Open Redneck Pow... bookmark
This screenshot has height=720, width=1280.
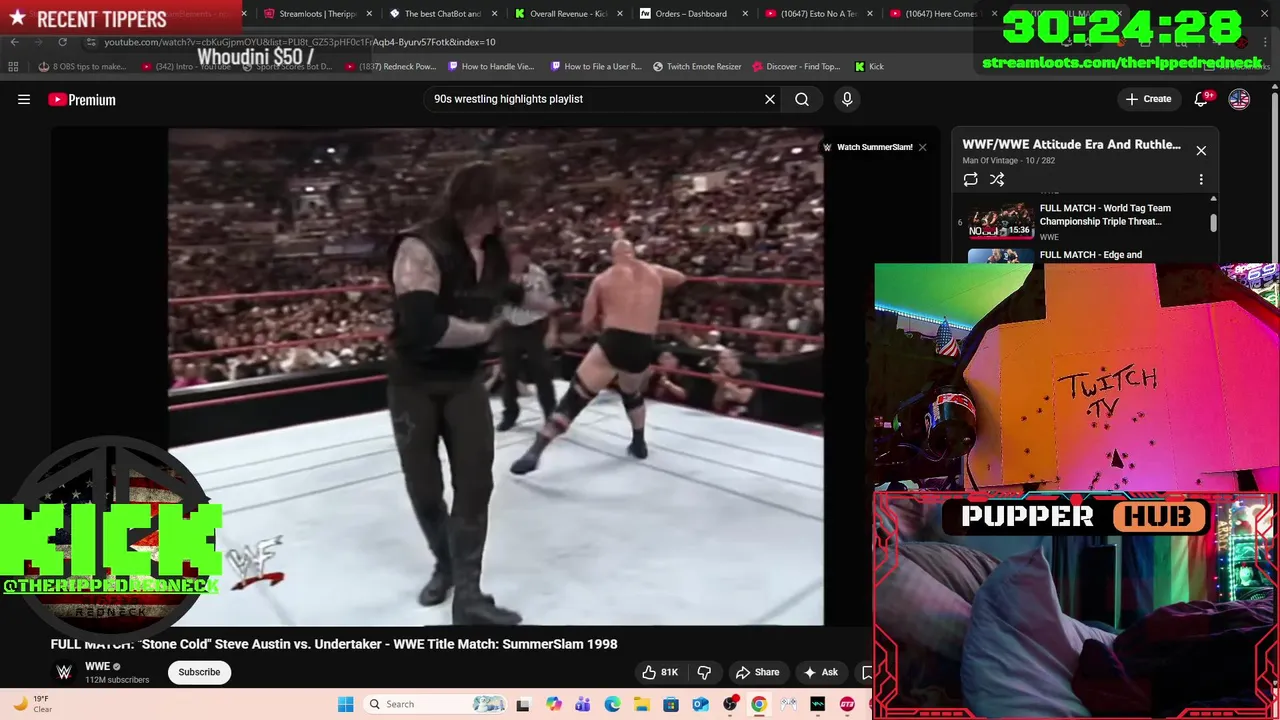tap(390, 67)
